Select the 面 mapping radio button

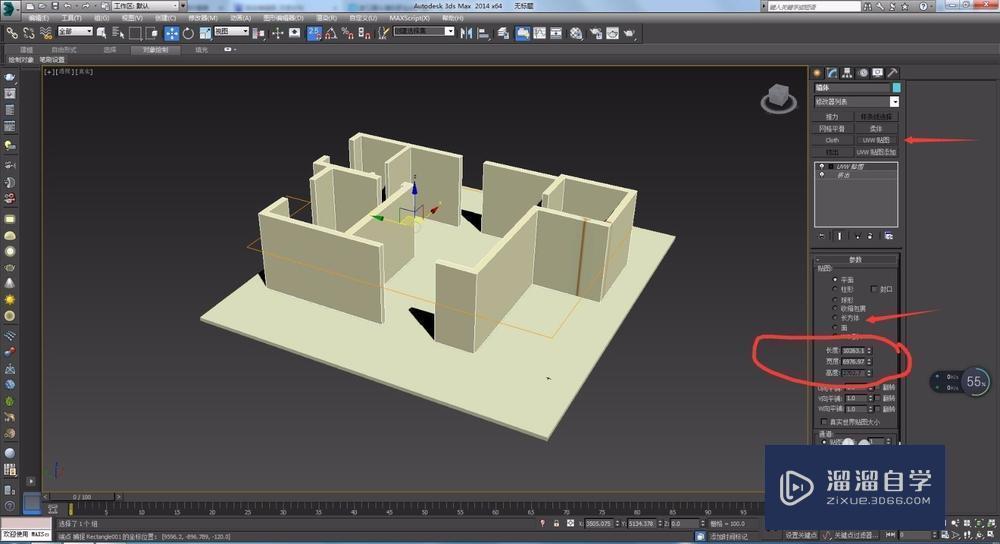835,327
